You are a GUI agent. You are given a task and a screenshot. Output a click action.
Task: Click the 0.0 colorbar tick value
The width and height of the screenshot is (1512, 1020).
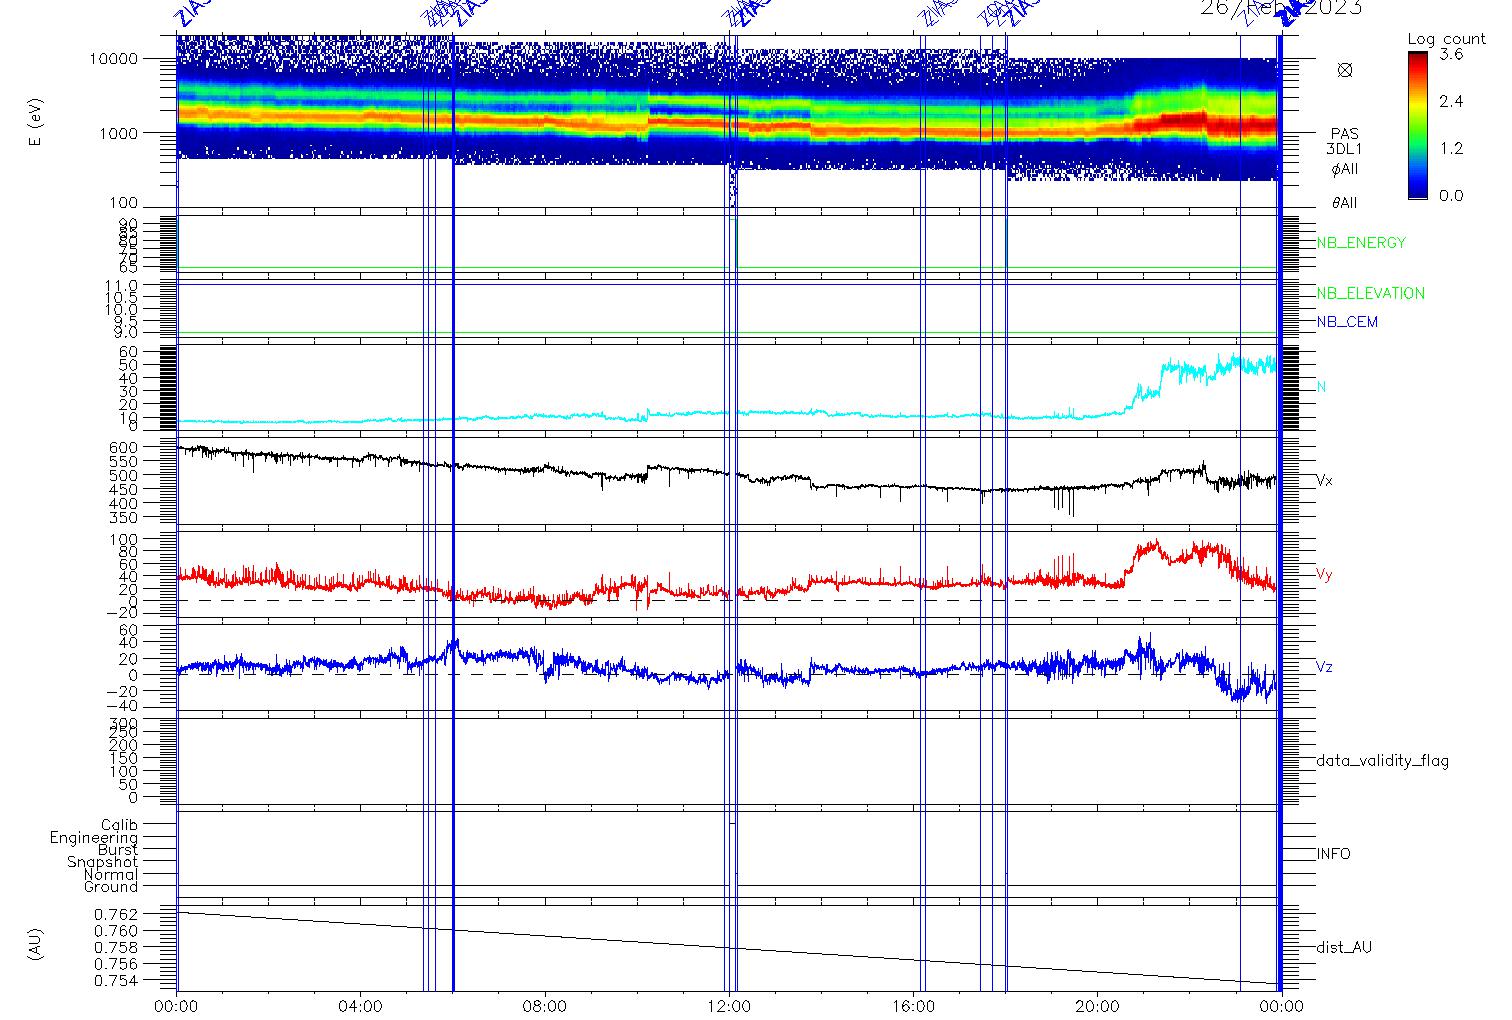coord(1450,196)
